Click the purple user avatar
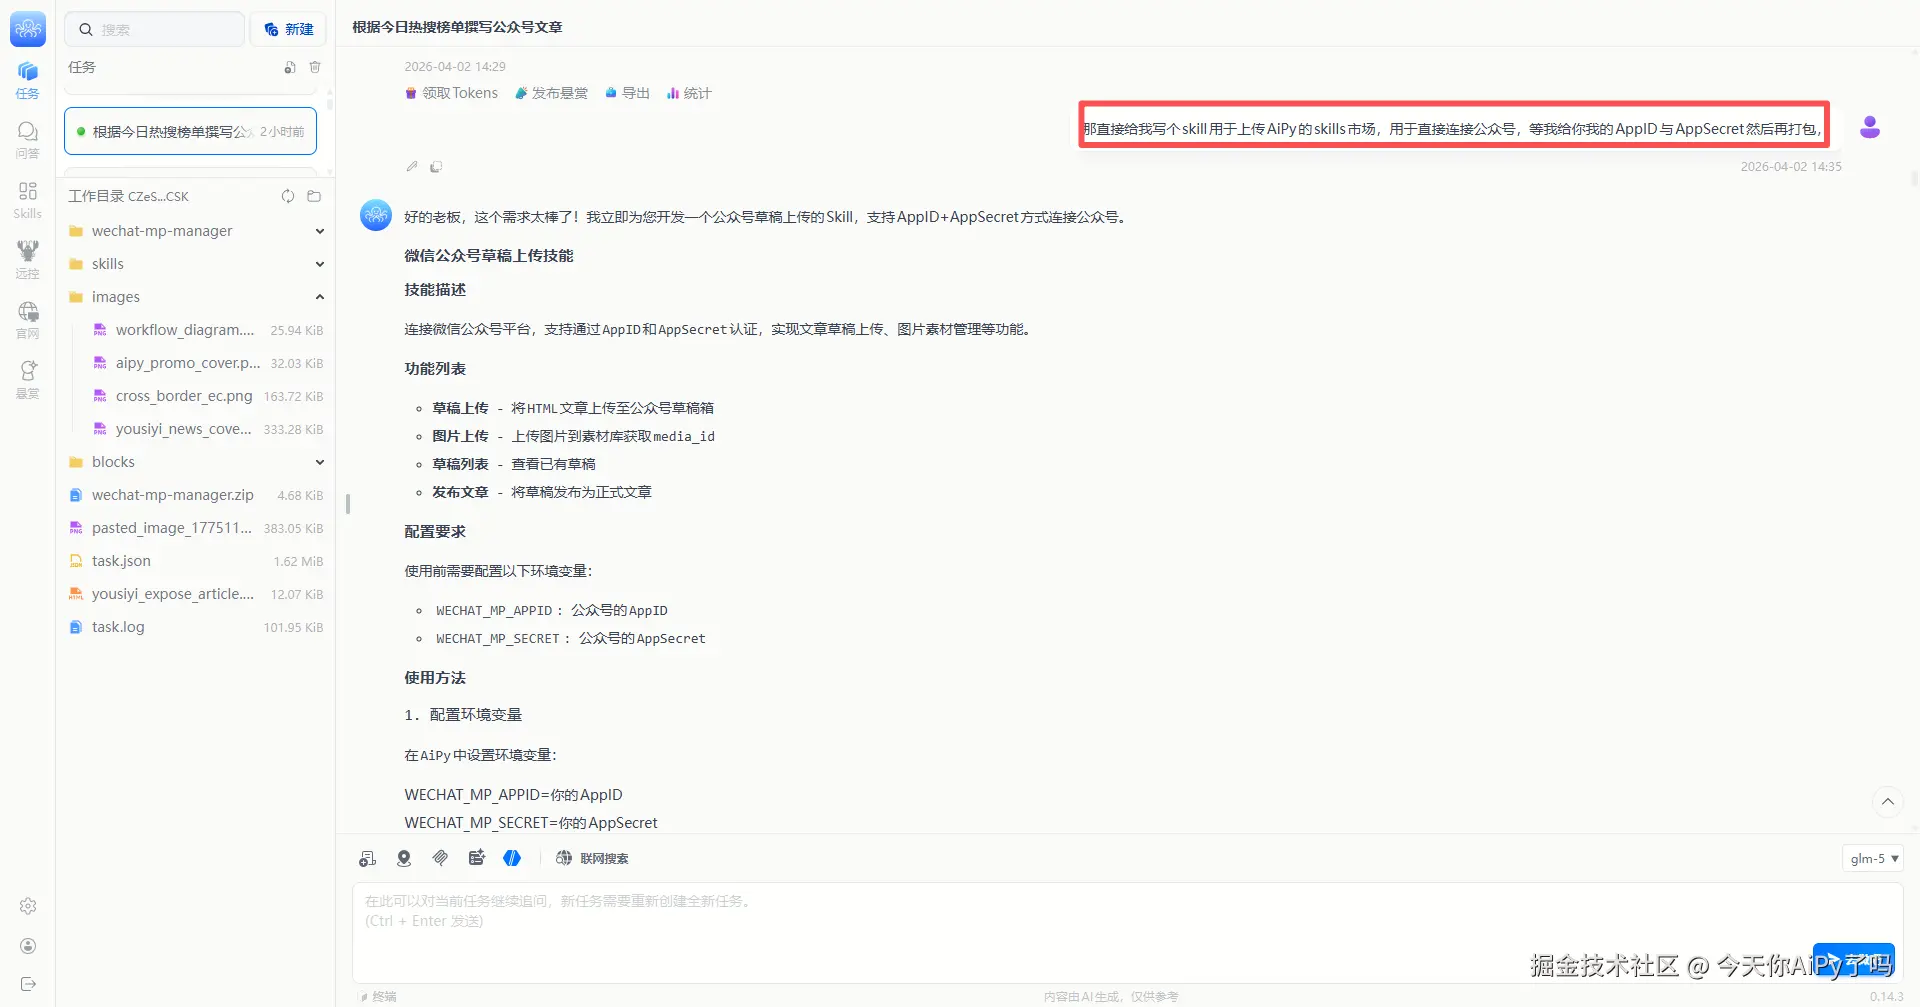 point(1869,127)
